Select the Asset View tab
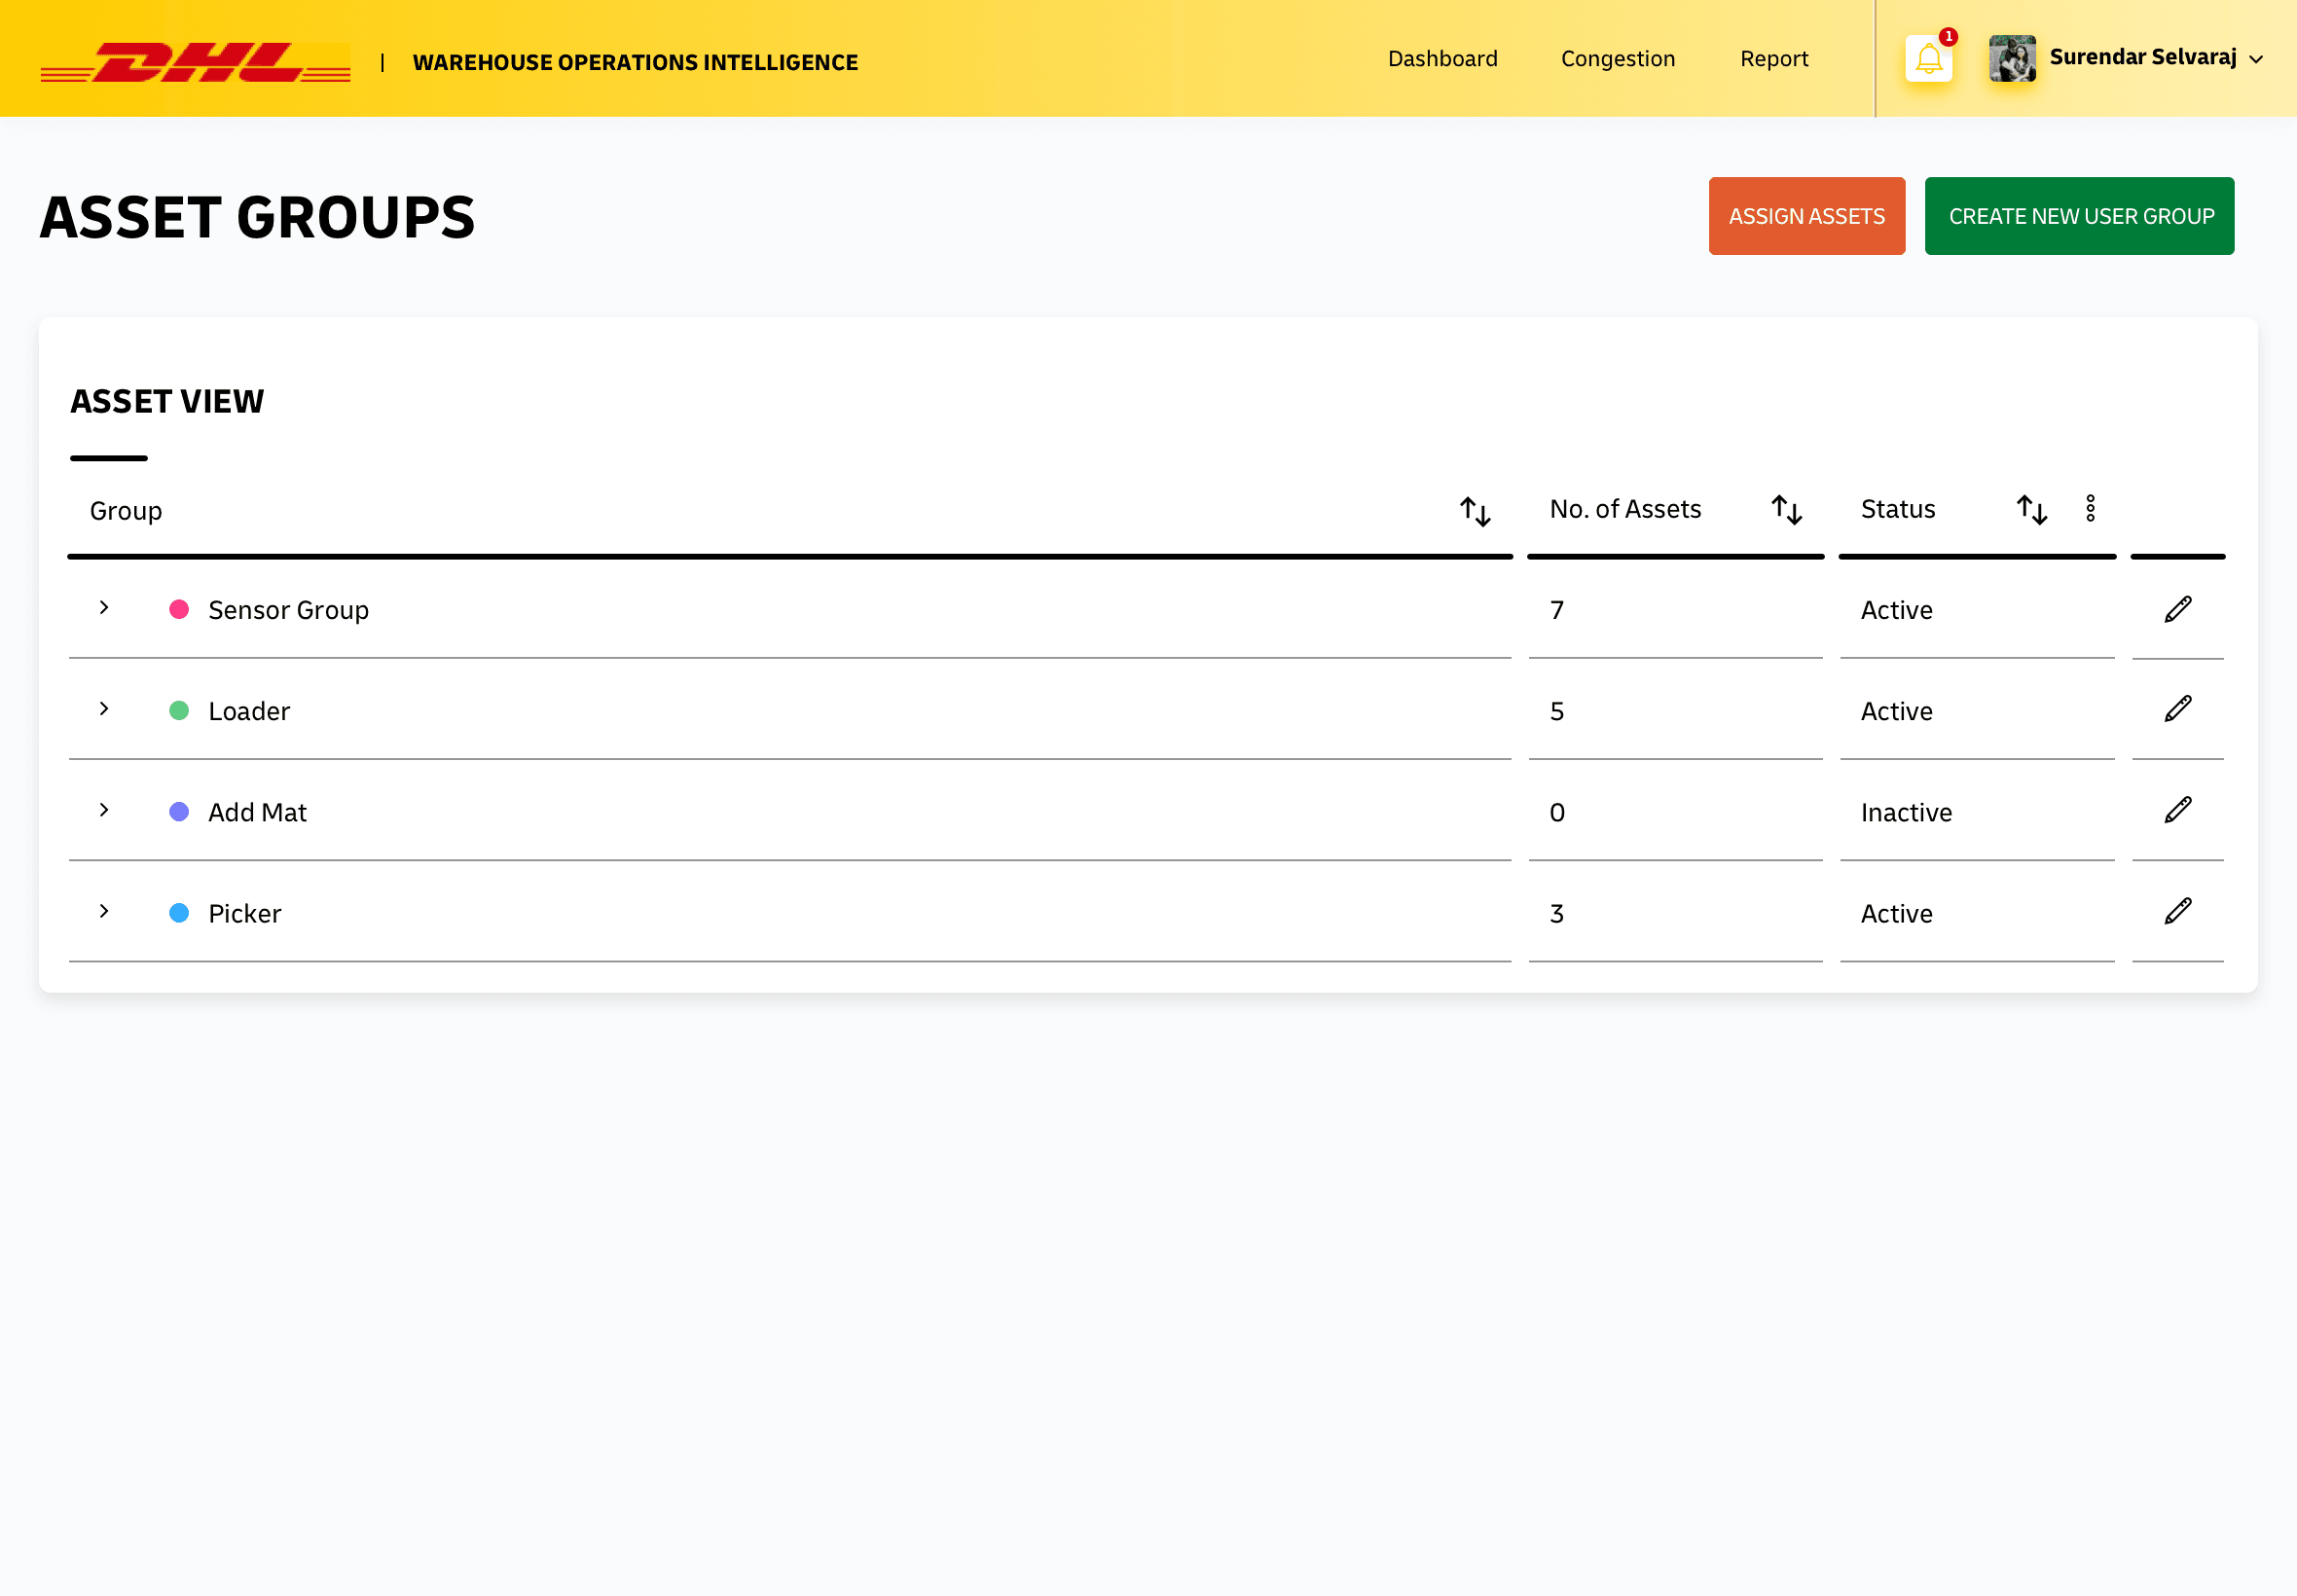The width and height of the screenshot is (2297, 1596). click(167, 402)
